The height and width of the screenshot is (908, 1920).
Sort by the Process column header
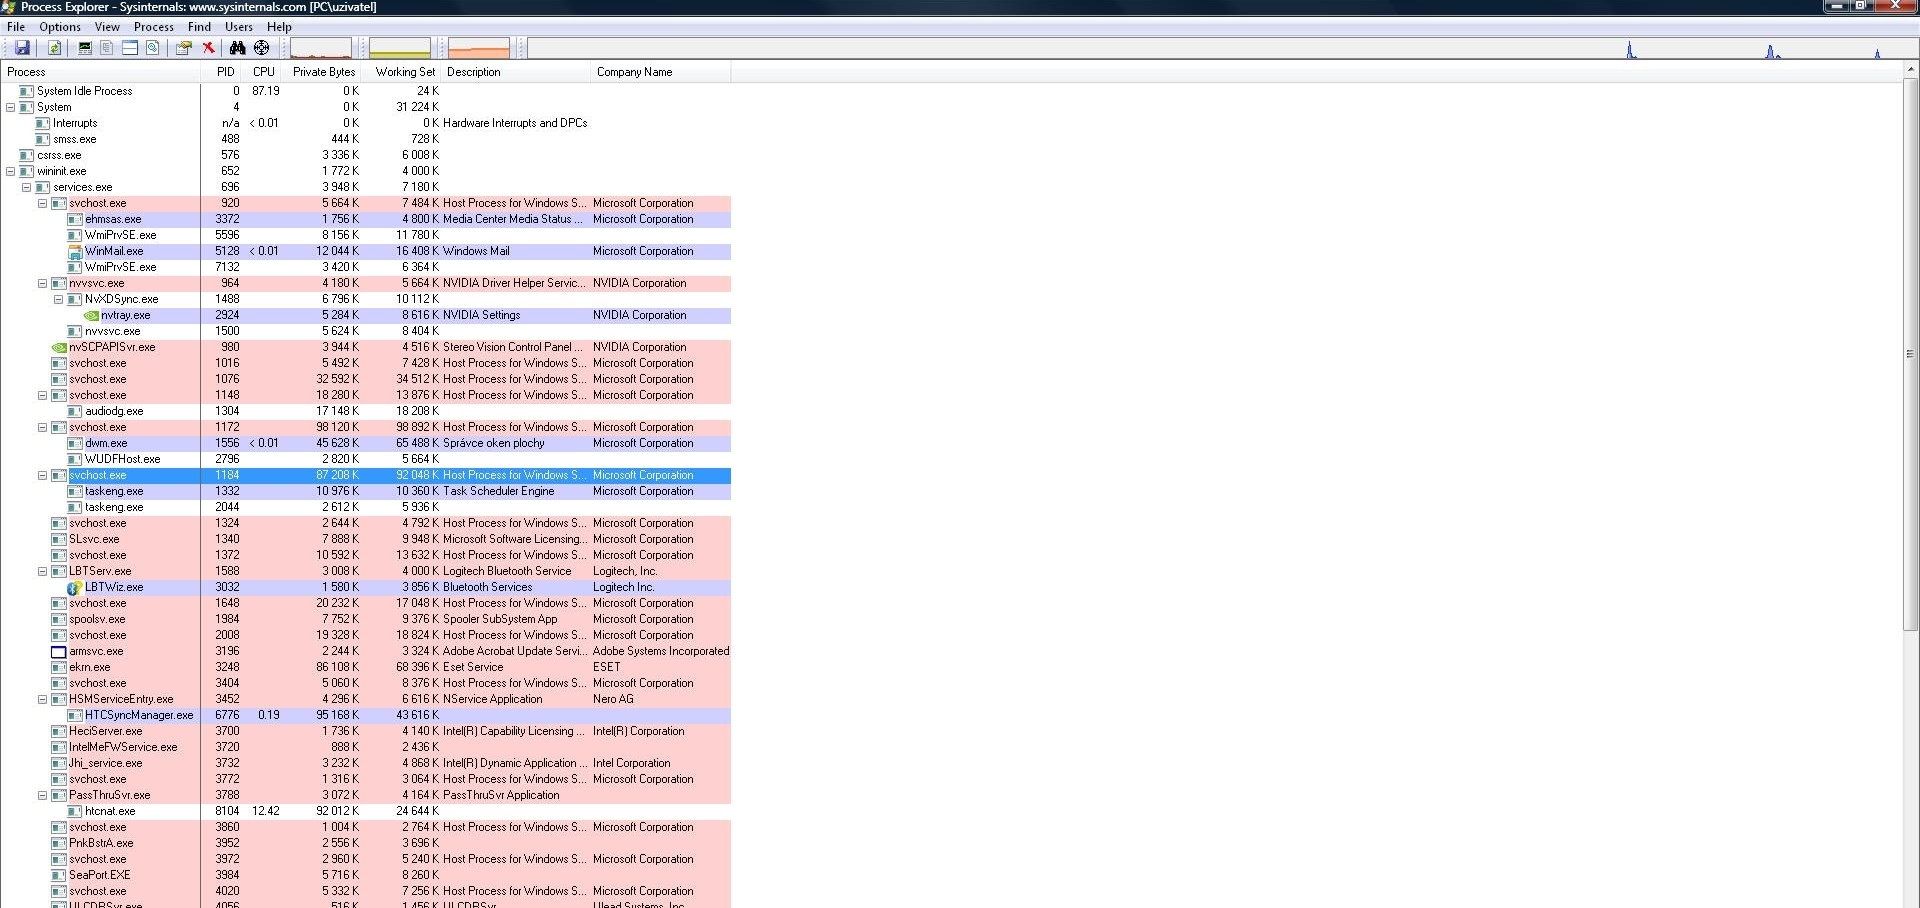(100, 72)
